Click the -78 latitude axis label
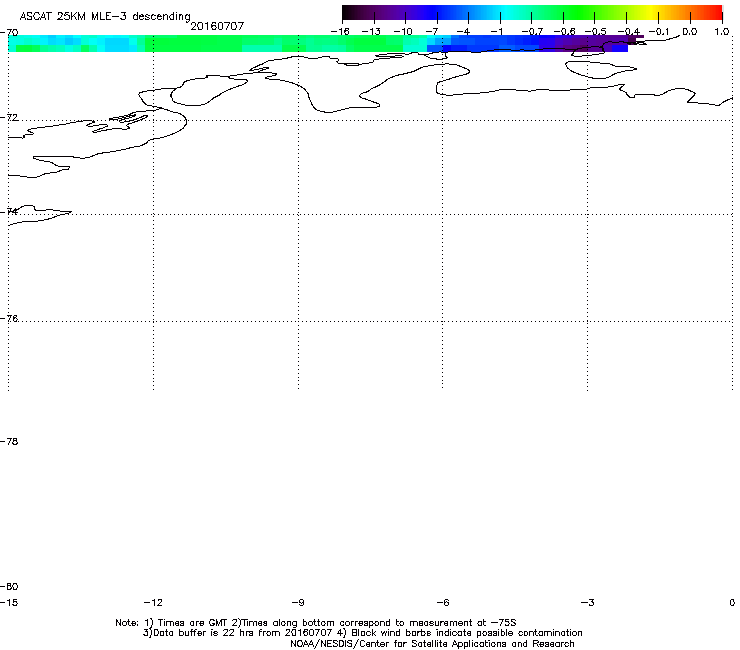The height and width of the screenshot is (650, 740). tap(9, 441)
